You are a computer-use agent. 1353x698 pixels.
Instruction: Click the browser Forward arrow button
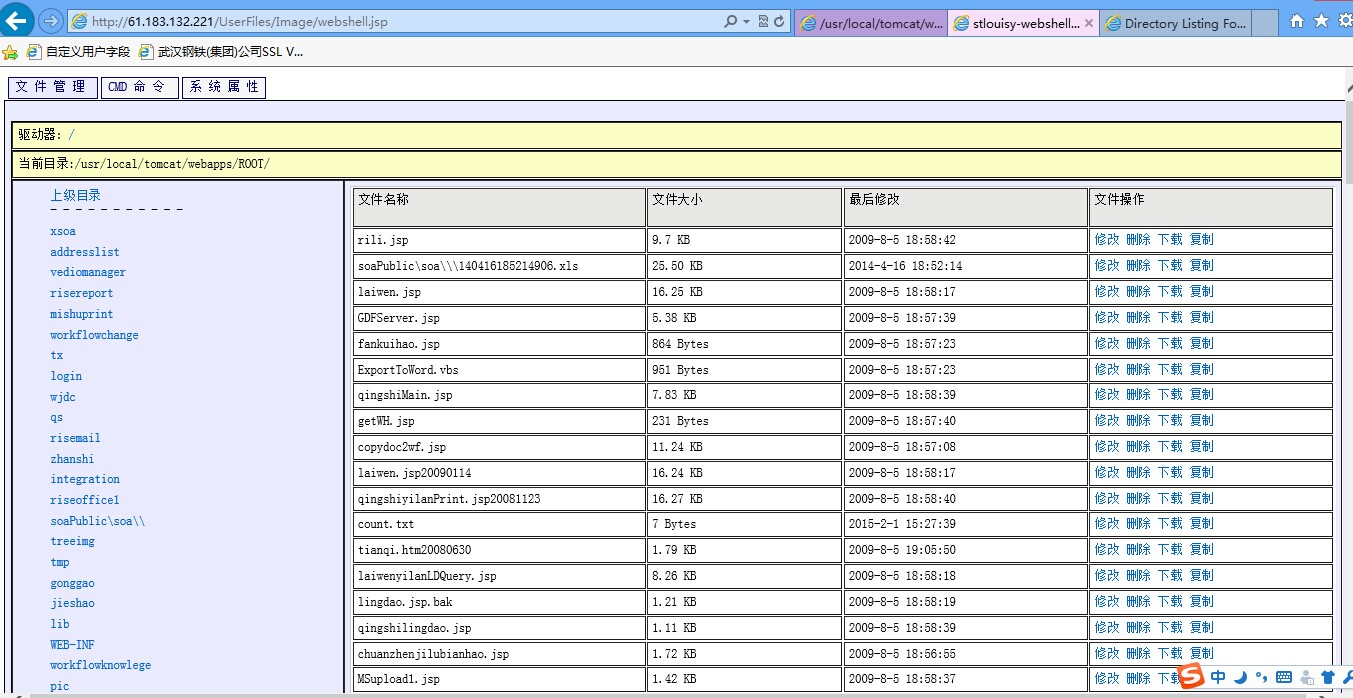coord(51,21)
